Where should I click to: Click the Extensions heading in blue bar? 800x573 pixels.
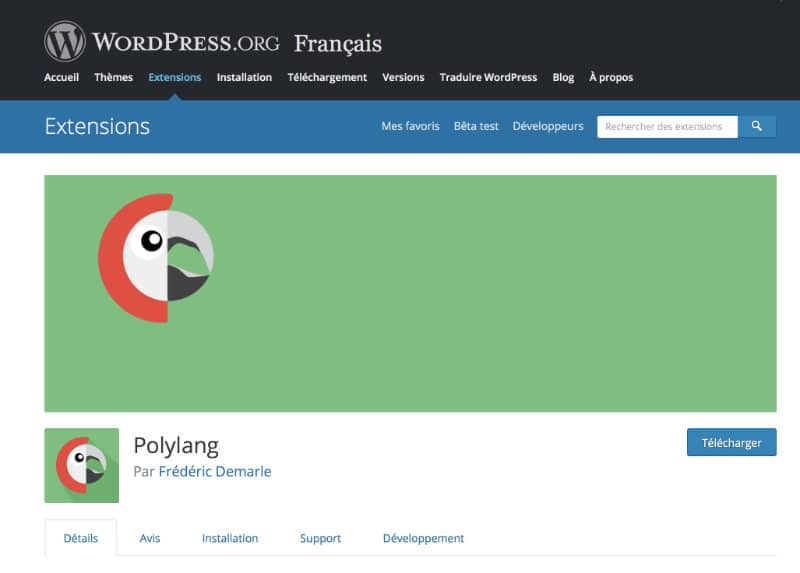point(97,127)
